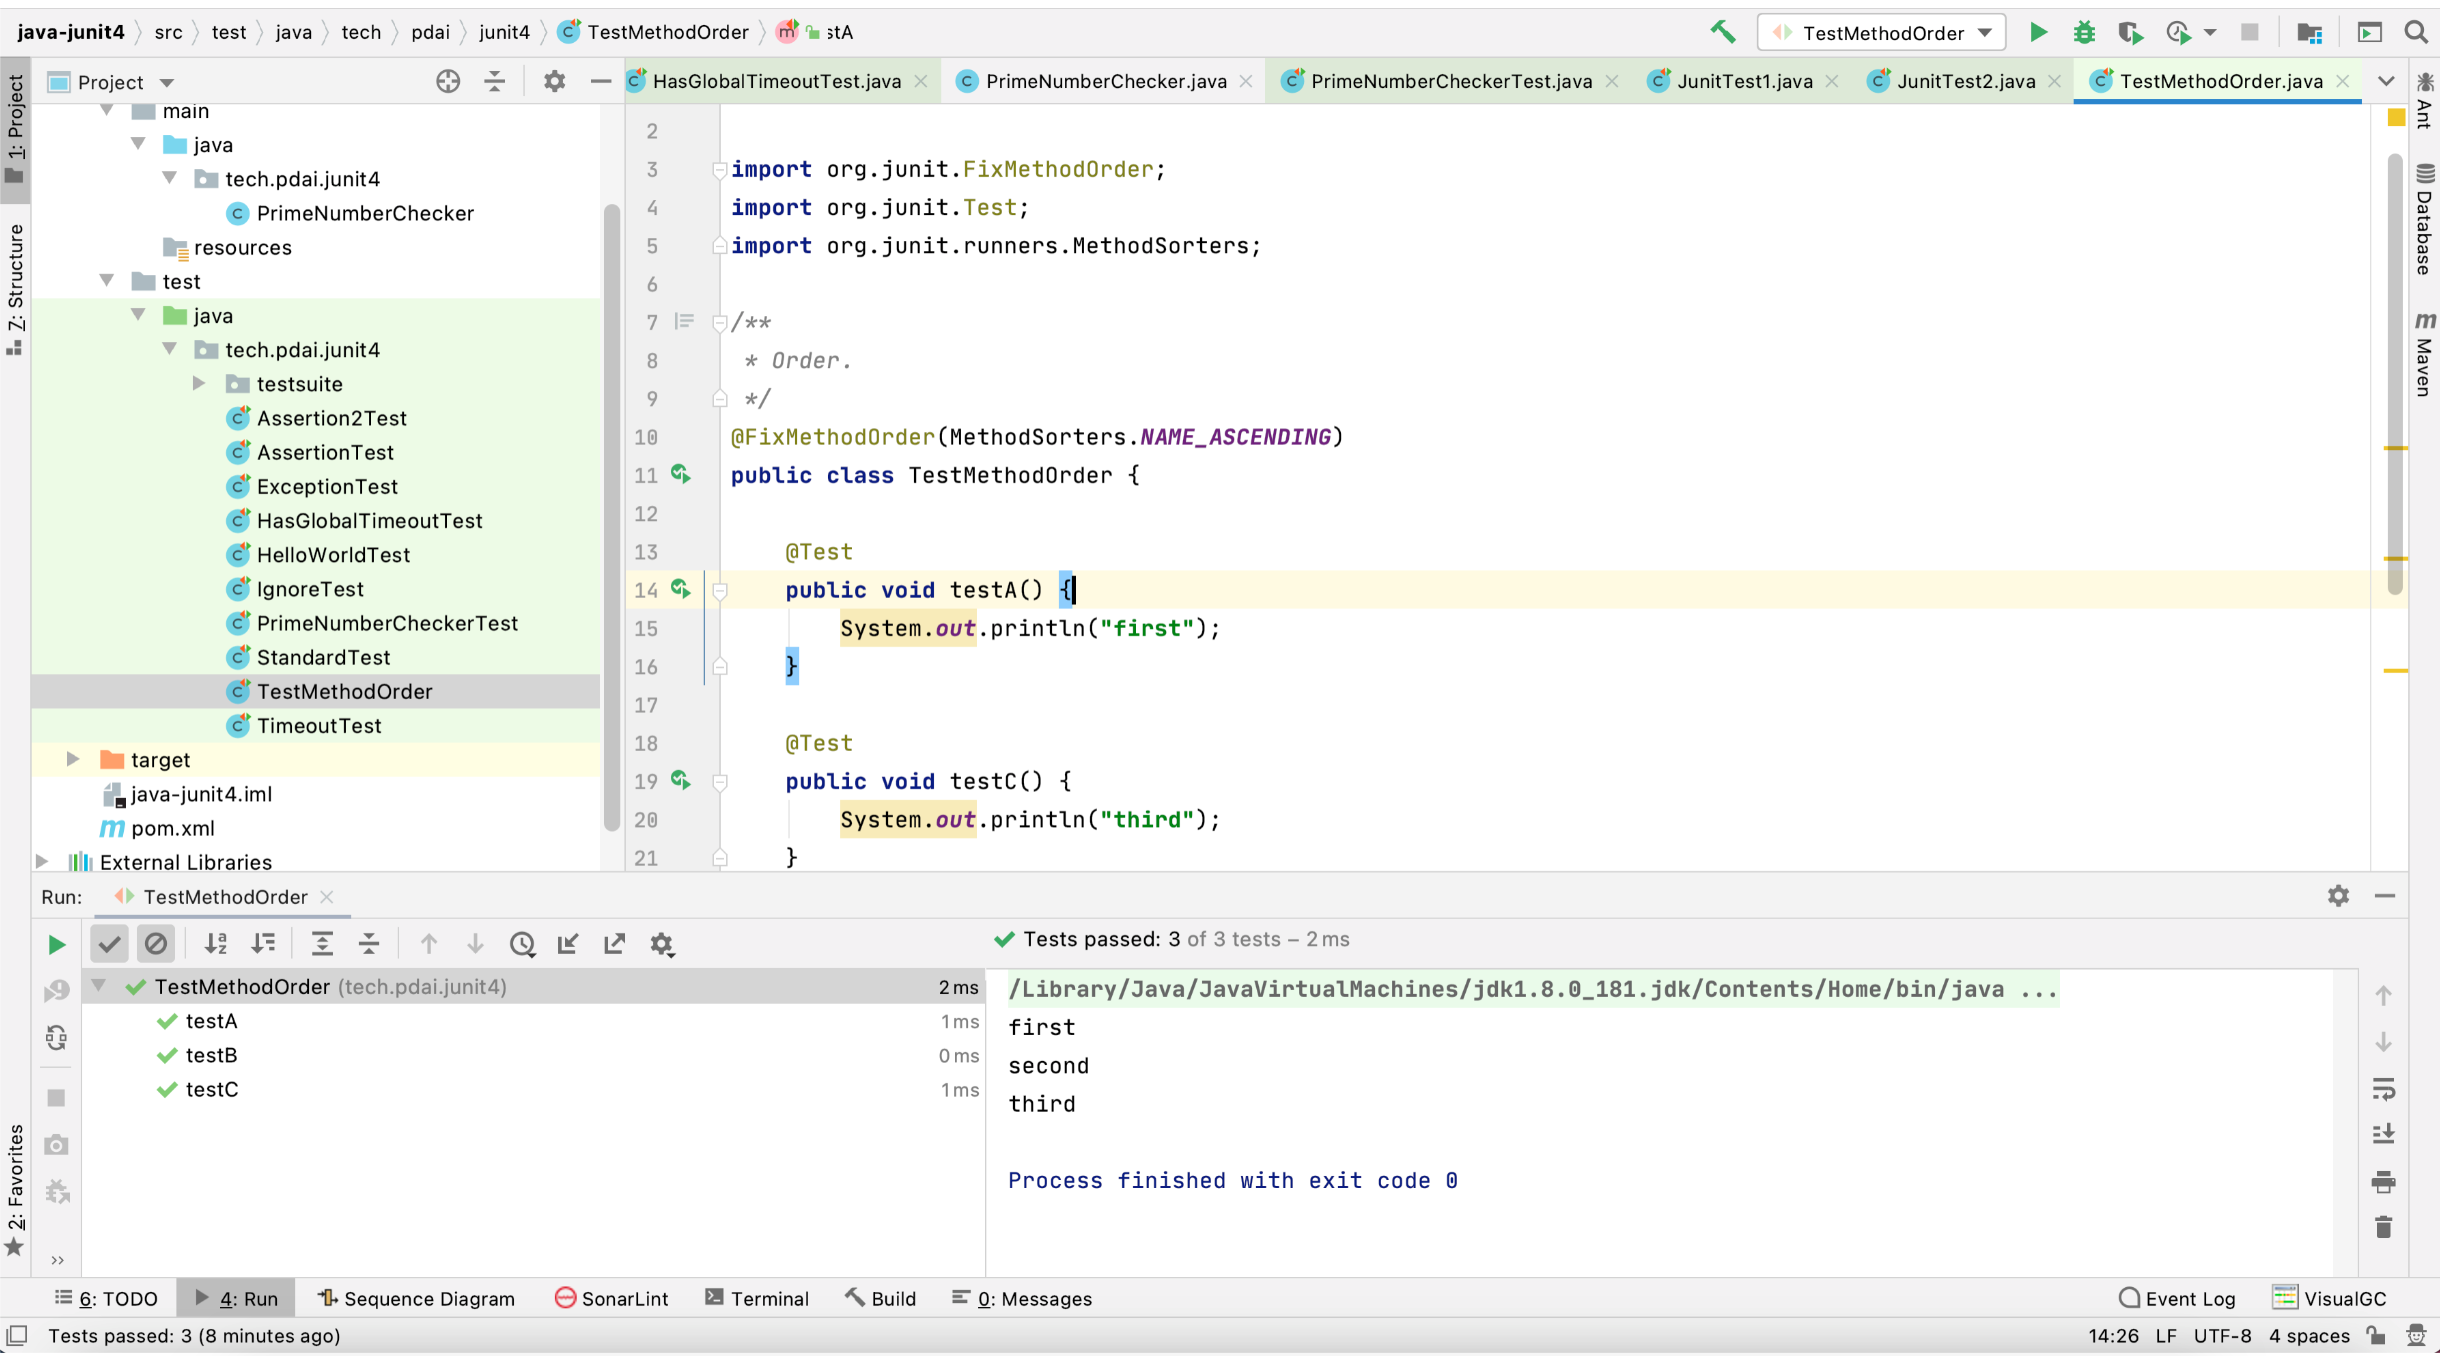Toggle Show Ignored tests button
The height and width of the screenshot is (1356, 2440).
156,943
